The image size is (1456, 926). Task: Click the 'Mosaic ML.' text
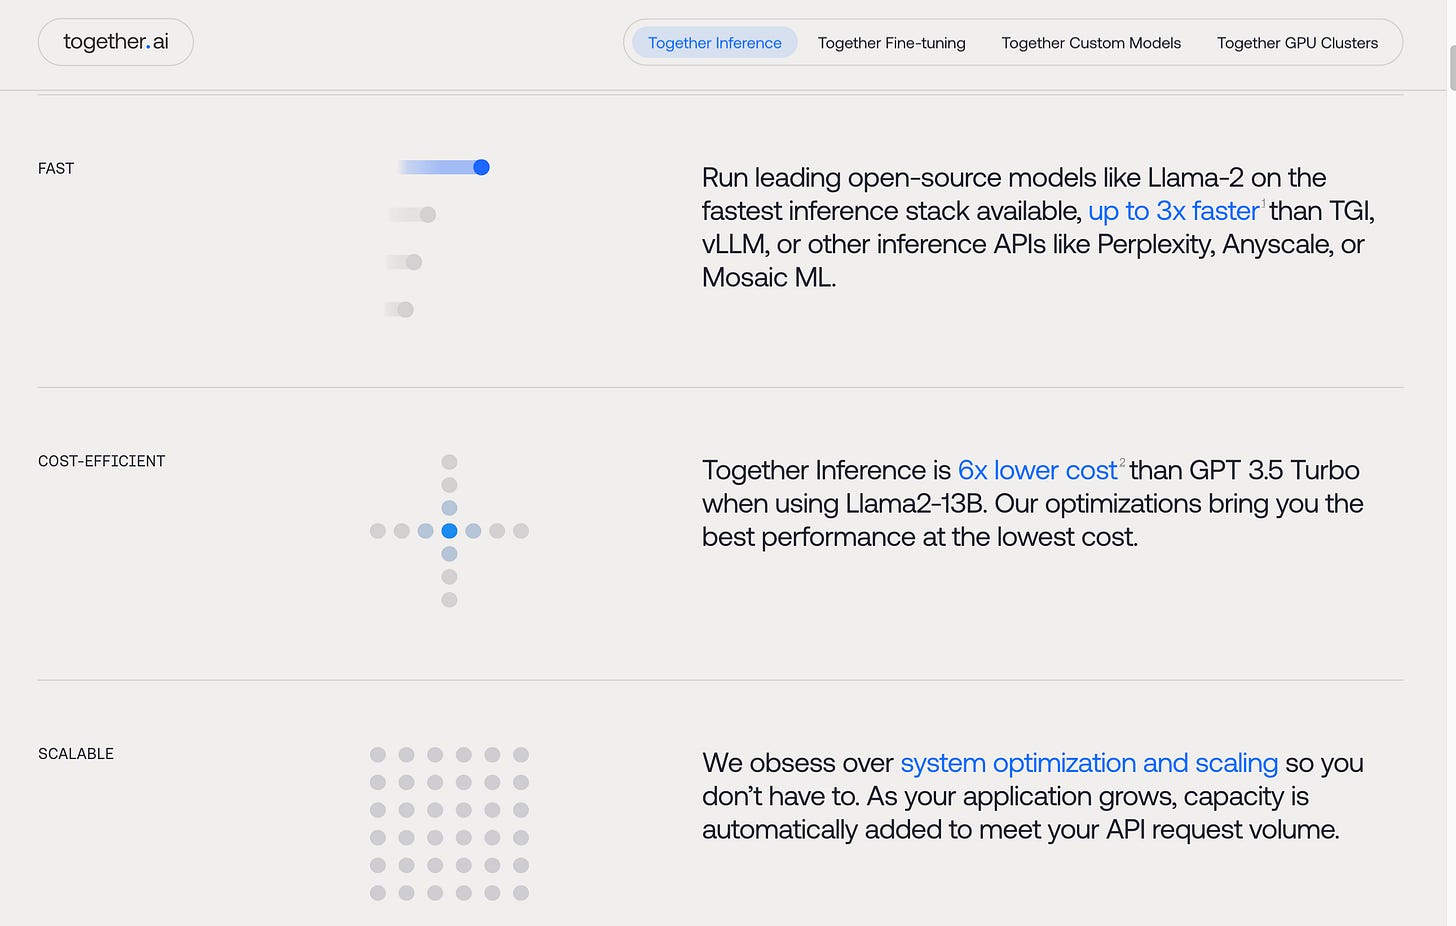(768, 278)
